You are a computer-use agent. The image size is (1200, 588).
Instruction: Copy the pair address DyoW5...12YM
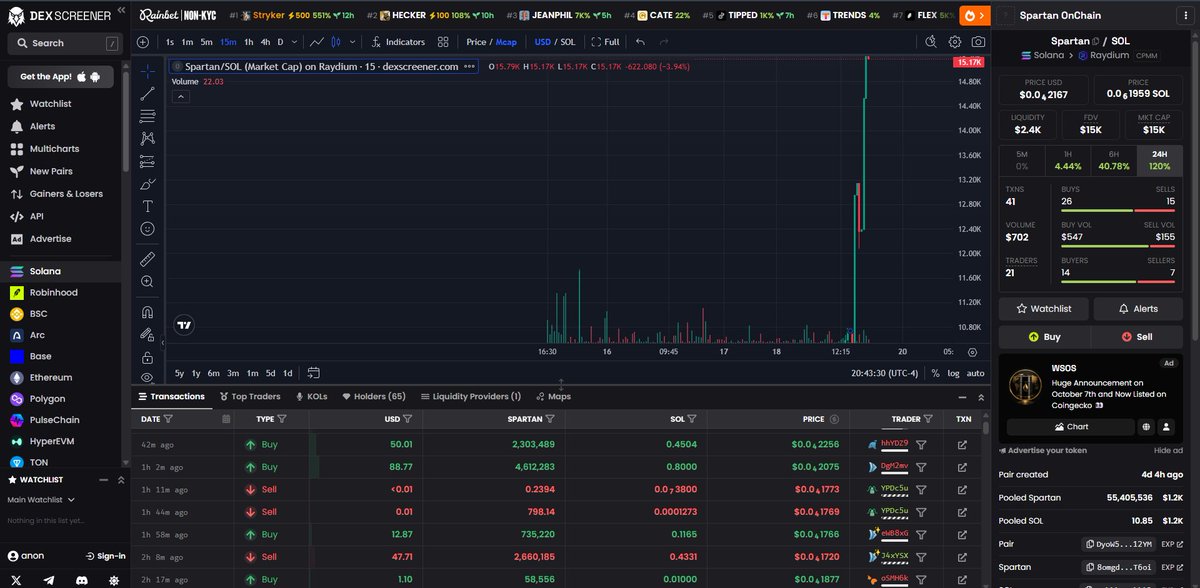(1117, 544)
